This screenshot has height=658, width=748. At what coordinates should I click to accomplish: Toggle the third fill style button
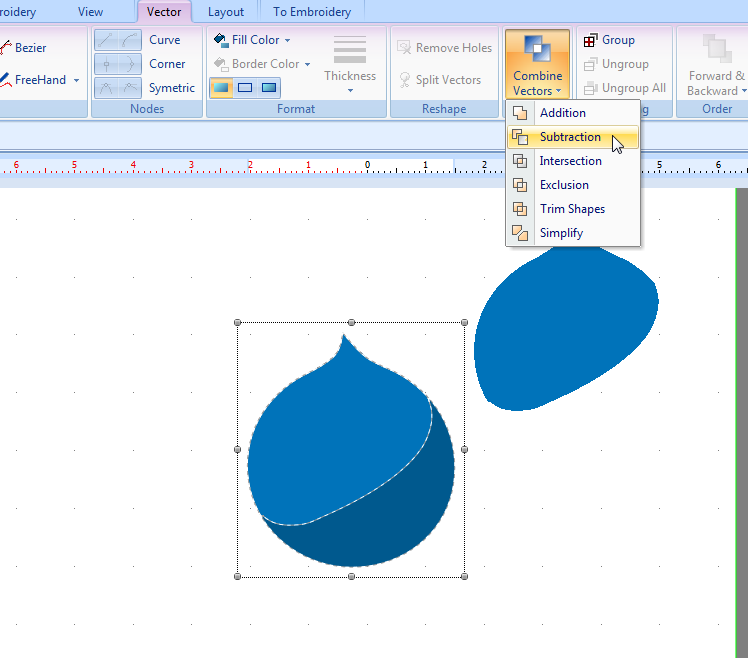269,88
